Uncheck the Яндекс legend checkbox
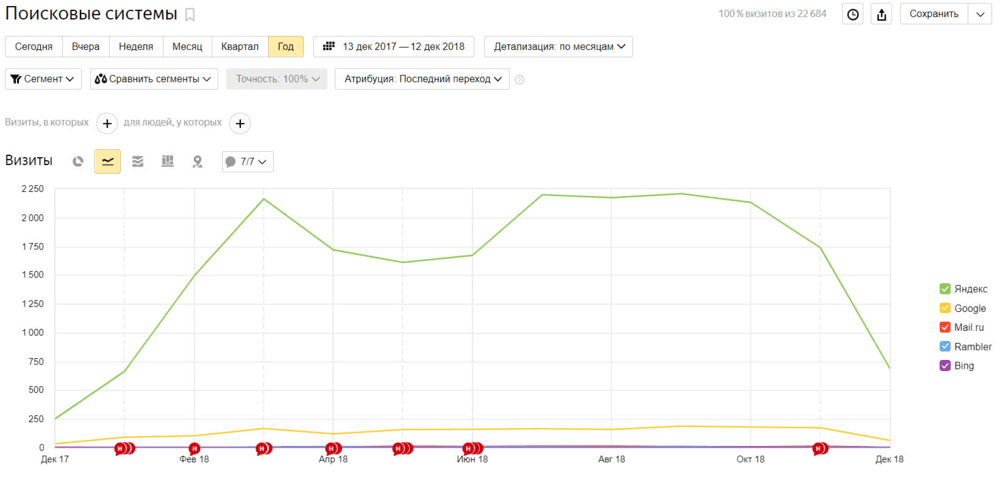1000x480 pixels. point(945,289)
